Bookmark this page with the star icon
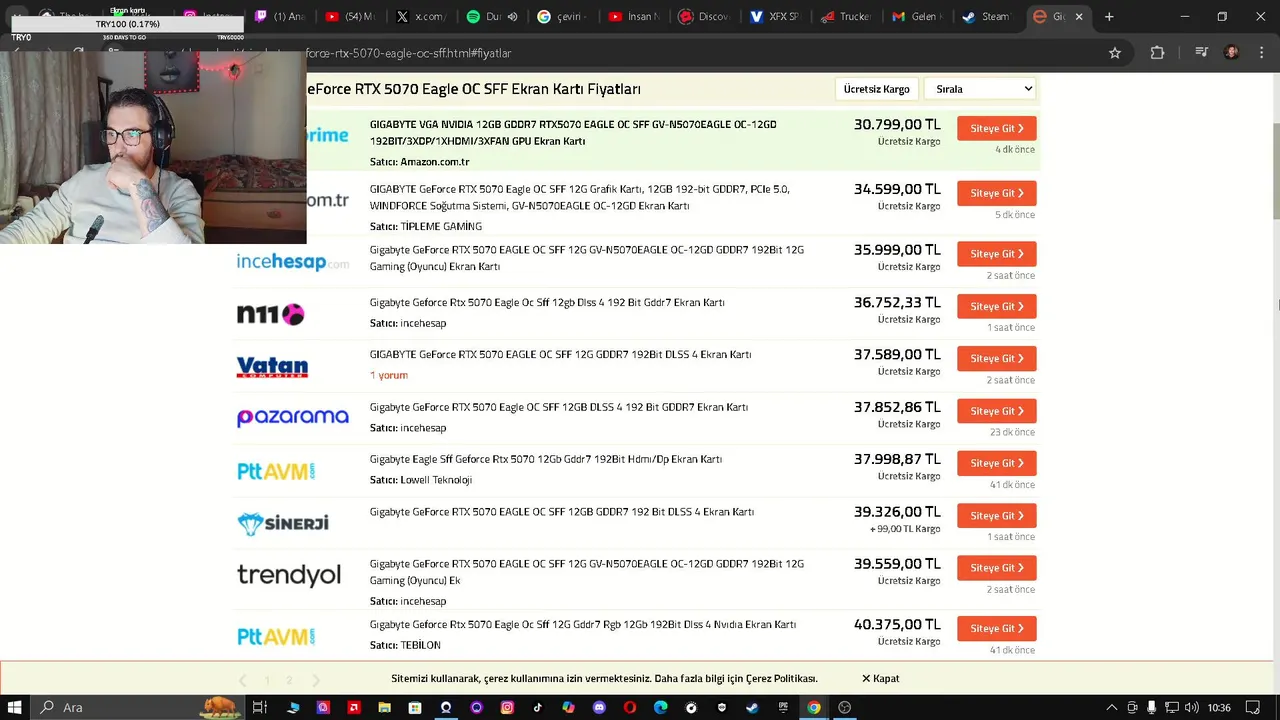 1115,53
